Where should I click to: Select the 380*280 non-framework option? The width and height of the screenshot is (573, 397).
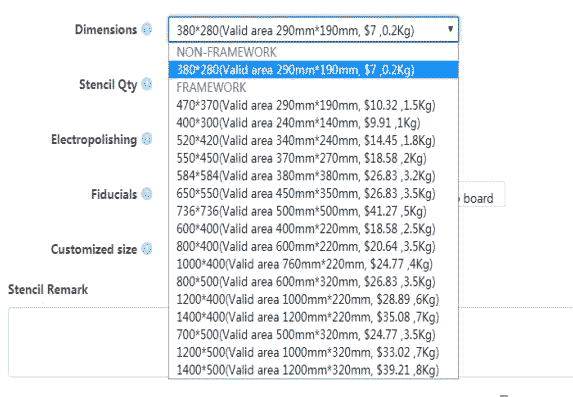click(313, 69)
